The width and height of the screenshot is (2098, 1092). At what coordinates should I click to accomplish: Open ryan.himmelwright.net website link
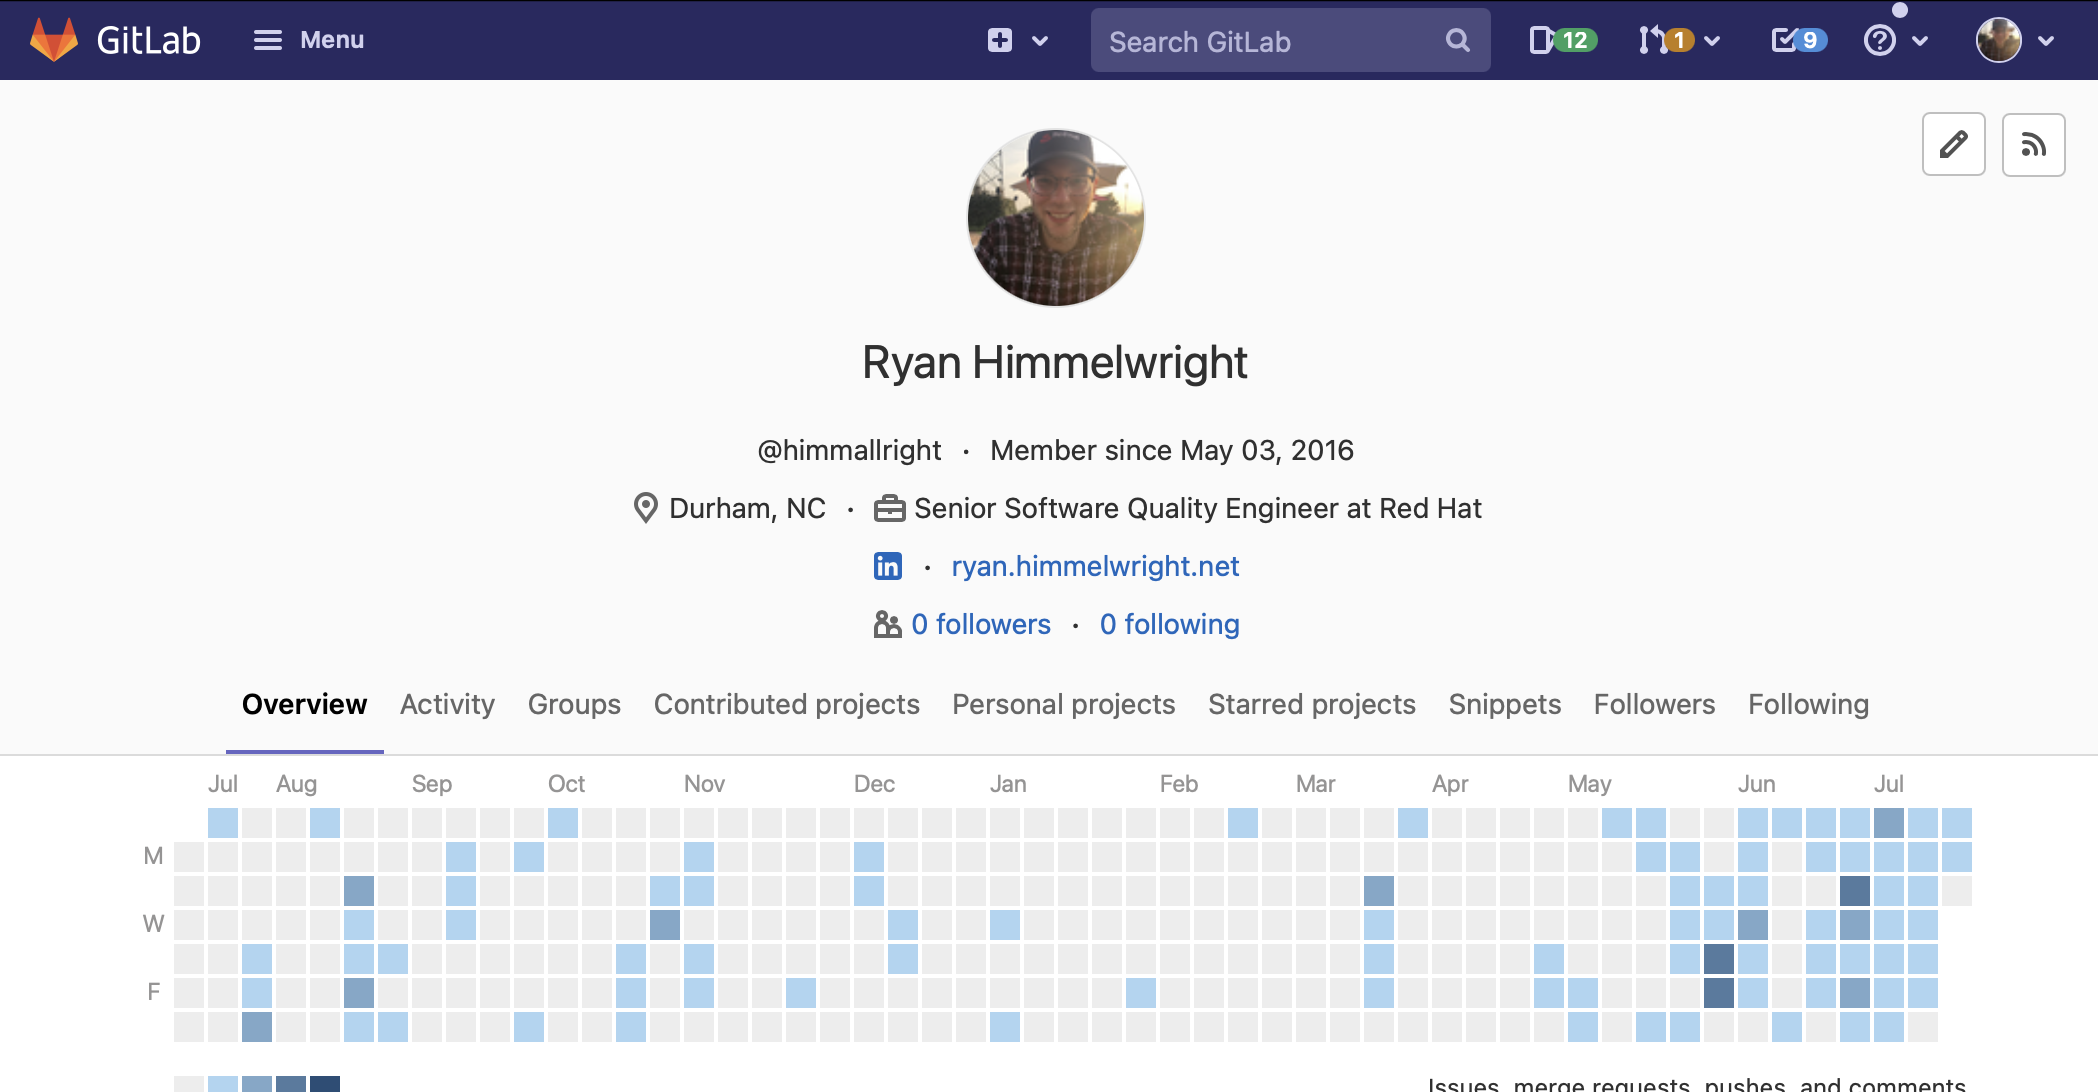point(1095,566)
